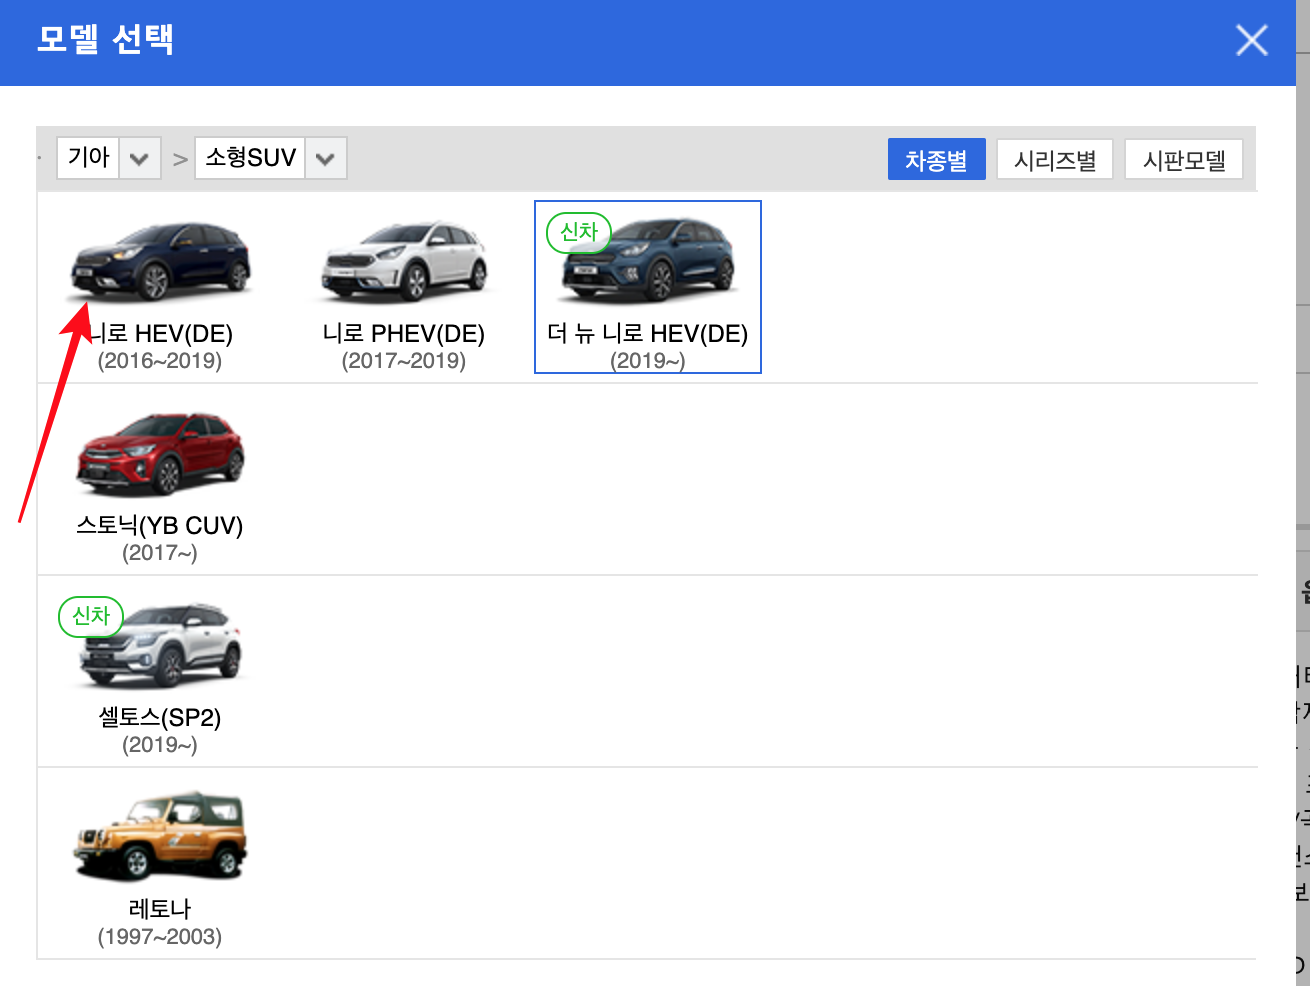Open the 소형SUV vehicle class dropdown
The image size is (1310, 986).
click(x=271, y=158)
